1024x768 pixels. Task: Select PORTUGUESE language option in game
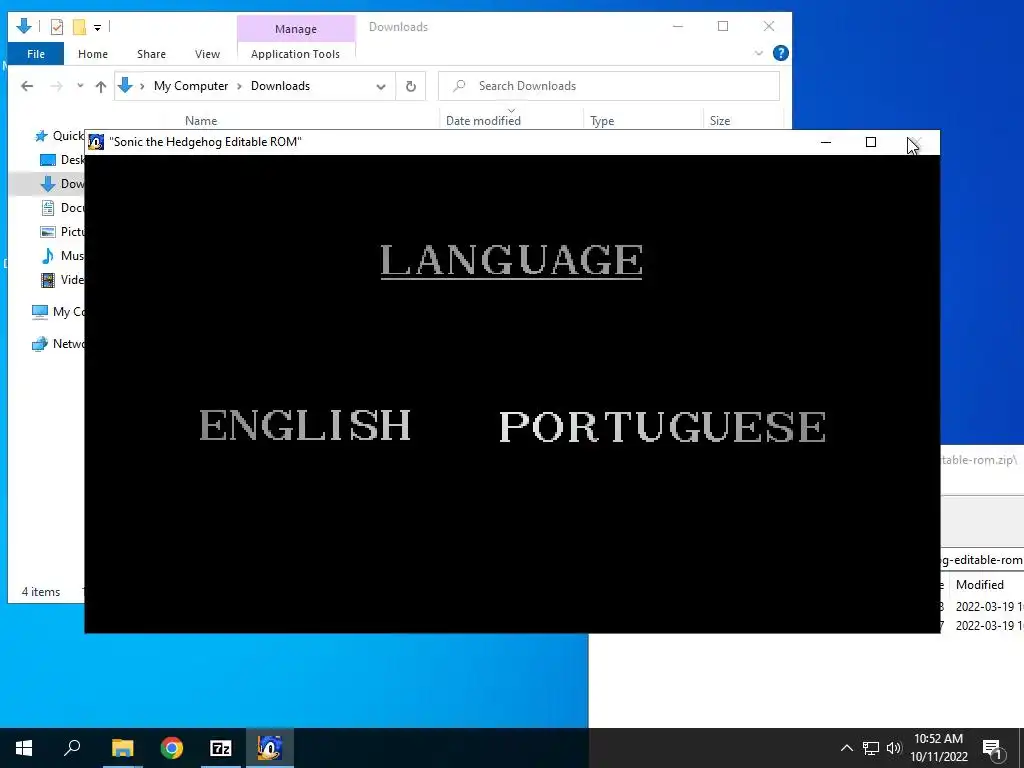(x=662, y=427)
